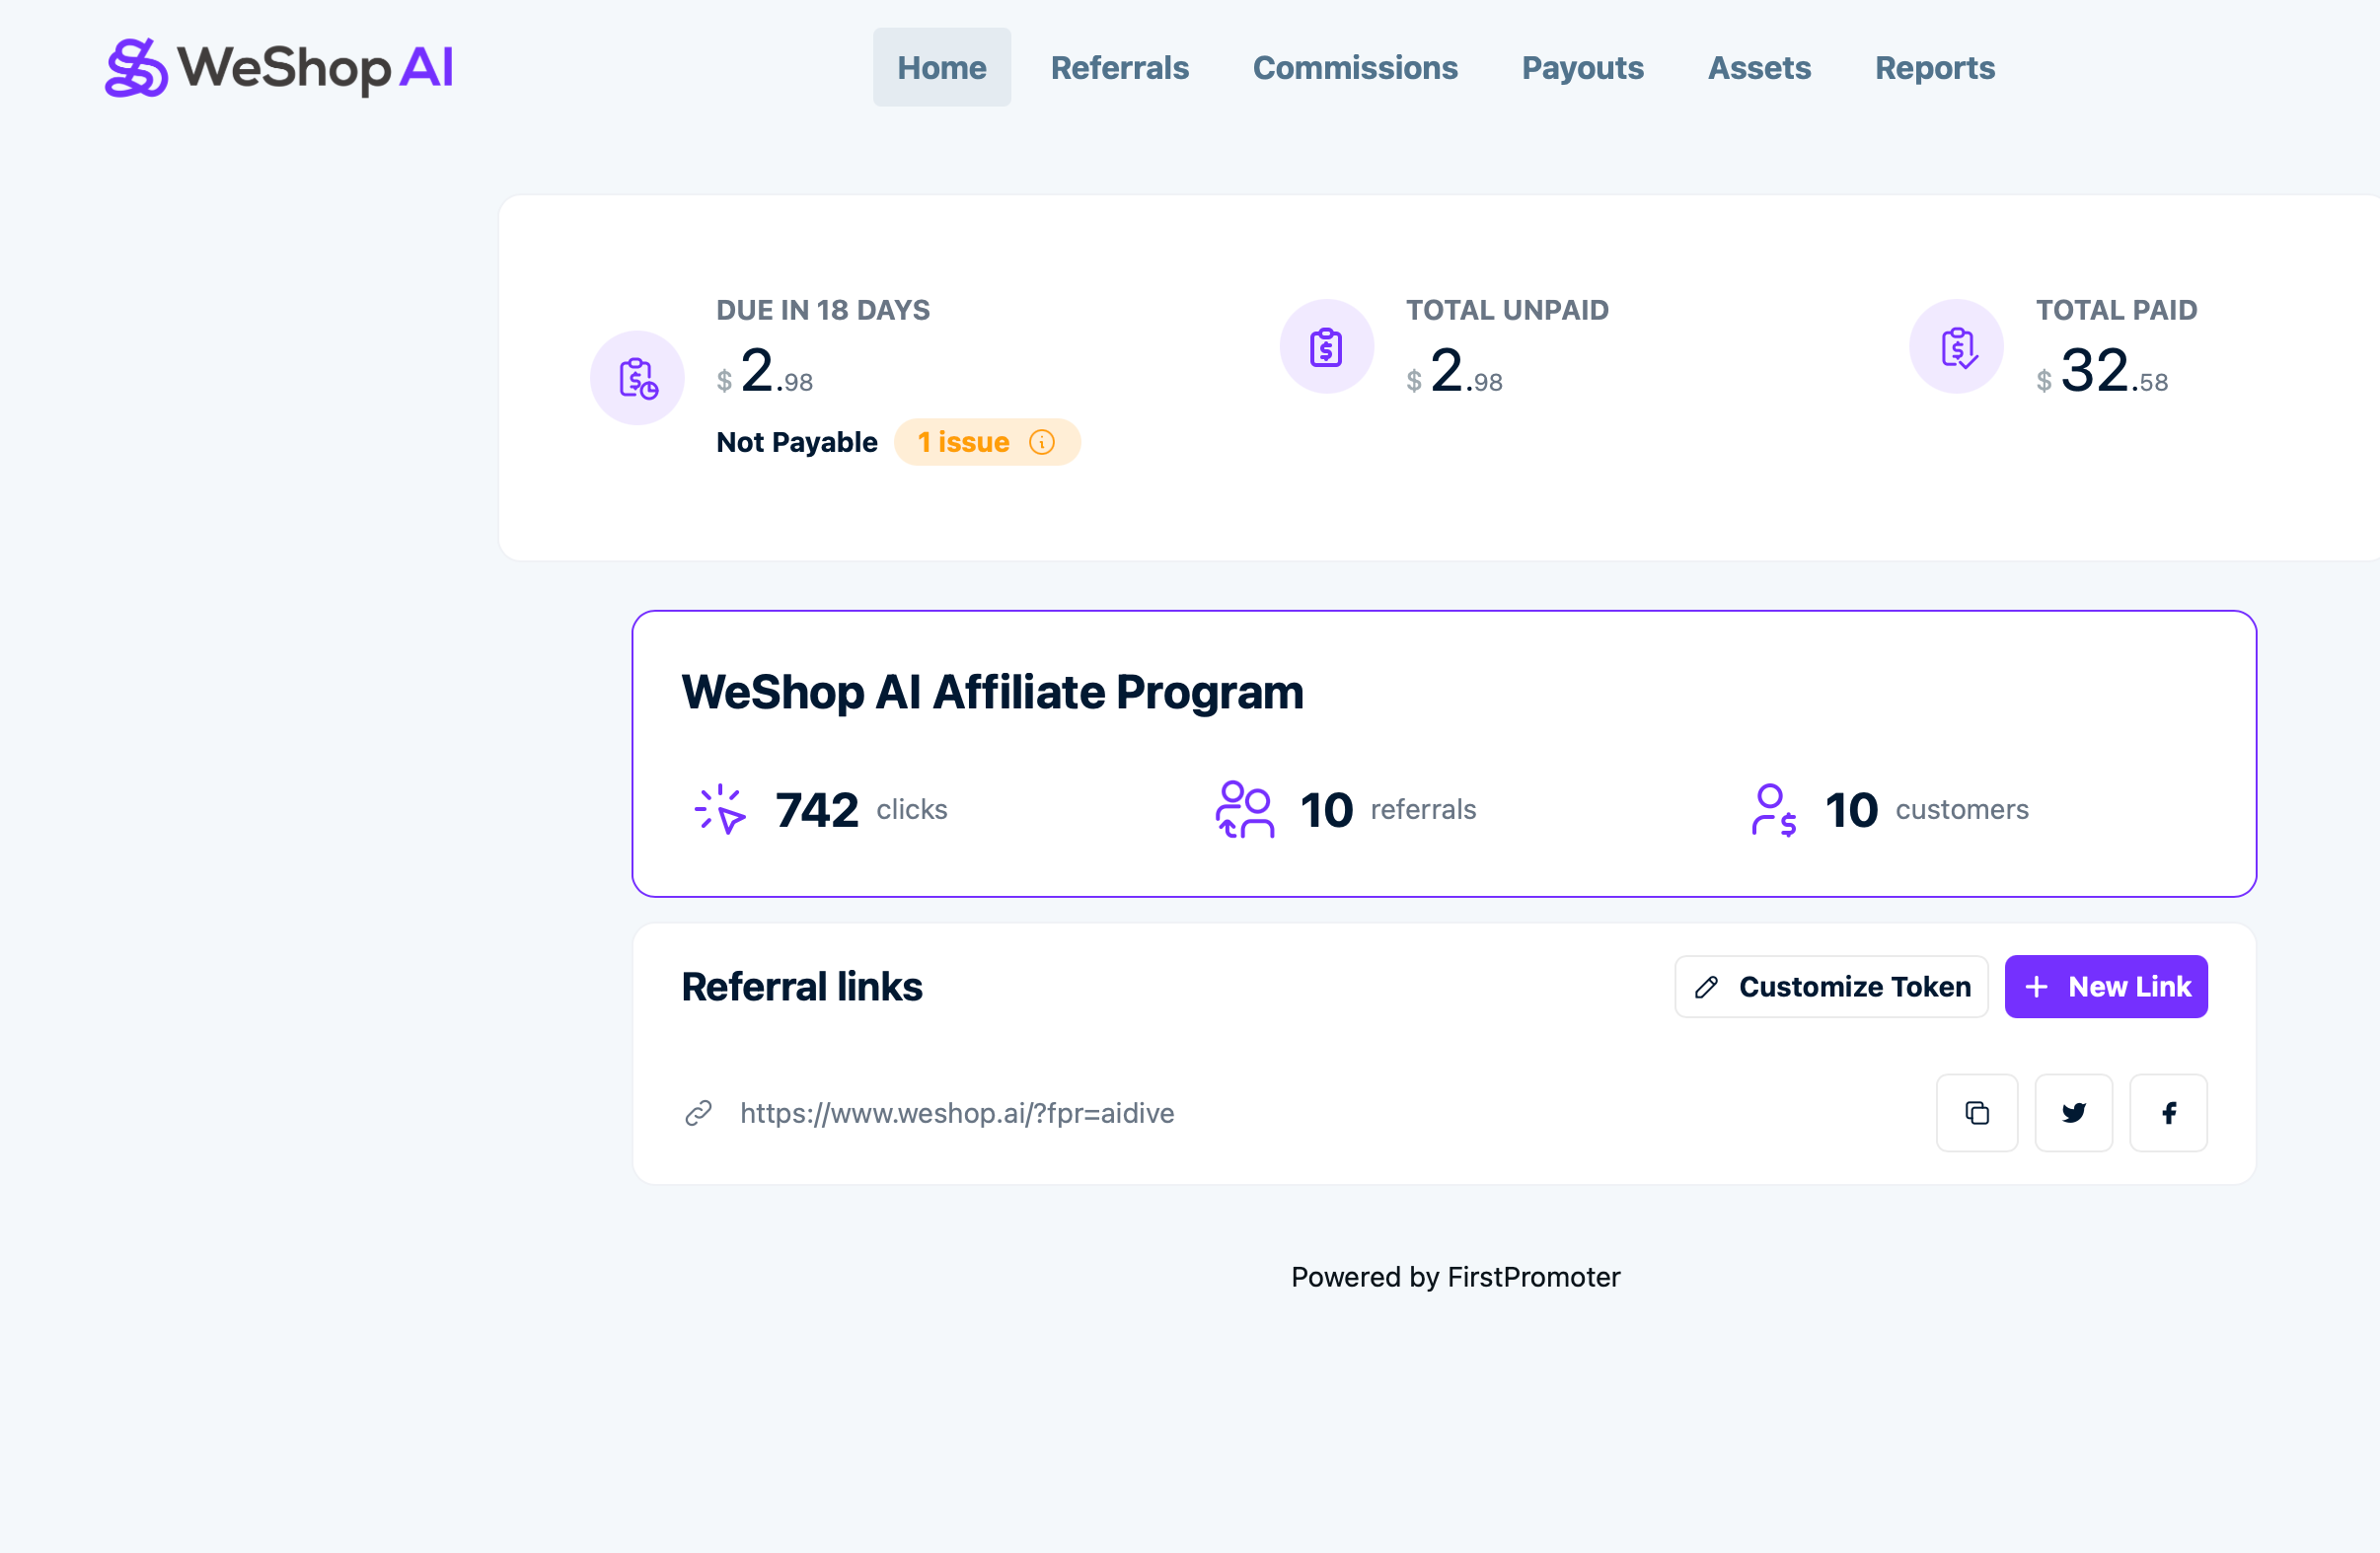View the Reports tab

click(1934, 67)
